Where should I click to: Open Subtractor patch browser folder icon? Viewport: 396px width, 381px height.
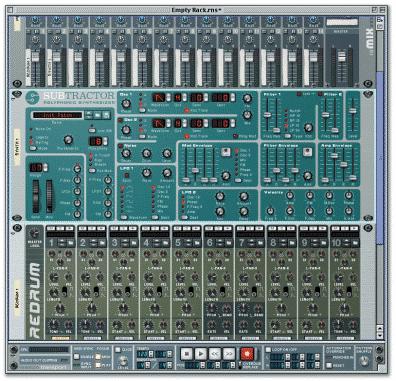click(x=98, y=115)
